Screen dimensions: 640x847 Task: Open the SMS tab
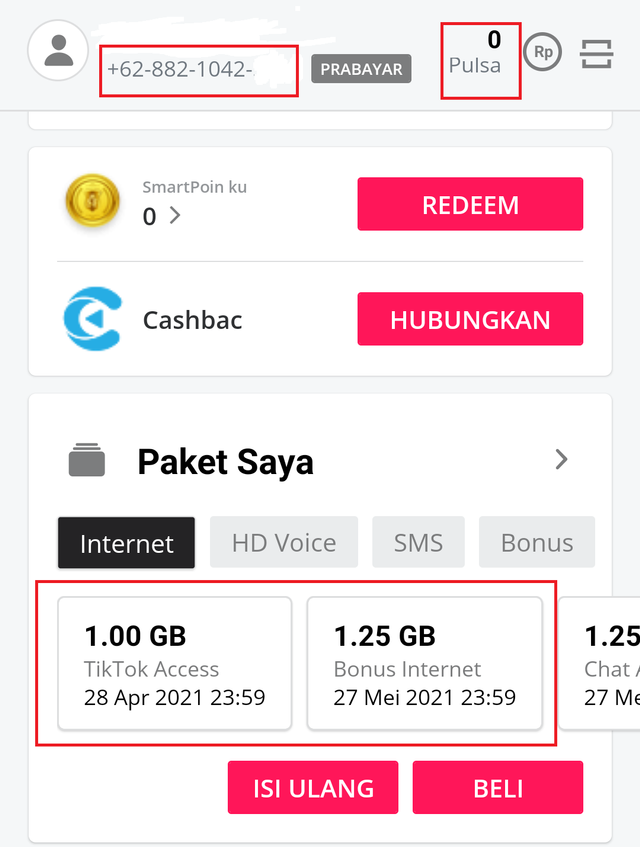418,543
